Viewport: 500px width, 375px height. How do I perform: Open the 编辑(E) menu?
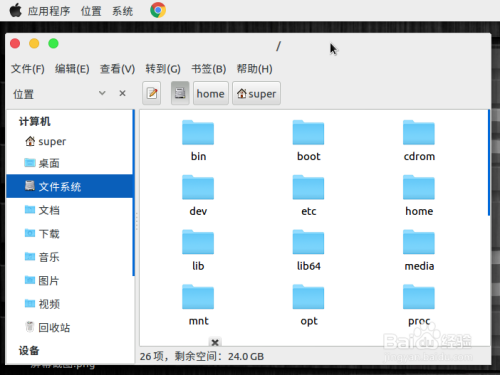[x=72, y=69]
